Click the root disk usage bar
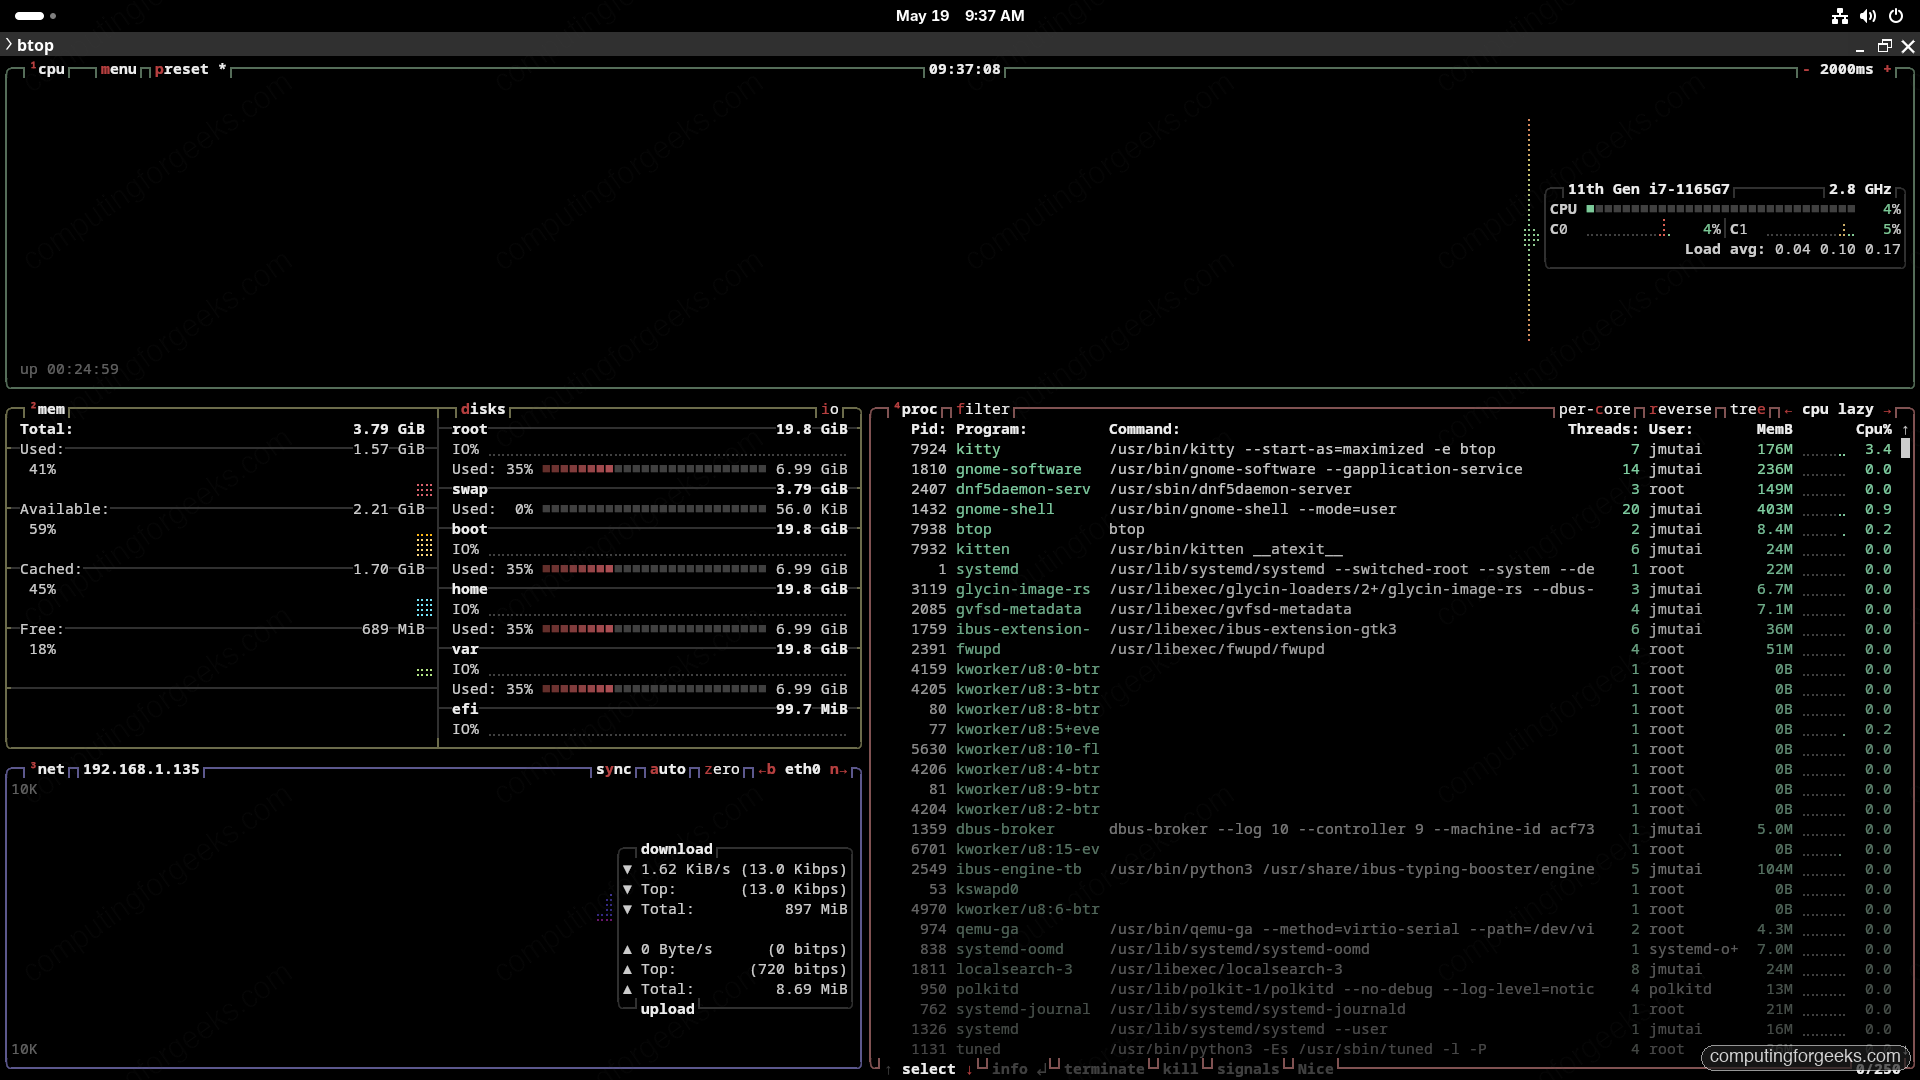This screenshot has height=1080, width=1920. pyautogui.click(x=654, y=469)
